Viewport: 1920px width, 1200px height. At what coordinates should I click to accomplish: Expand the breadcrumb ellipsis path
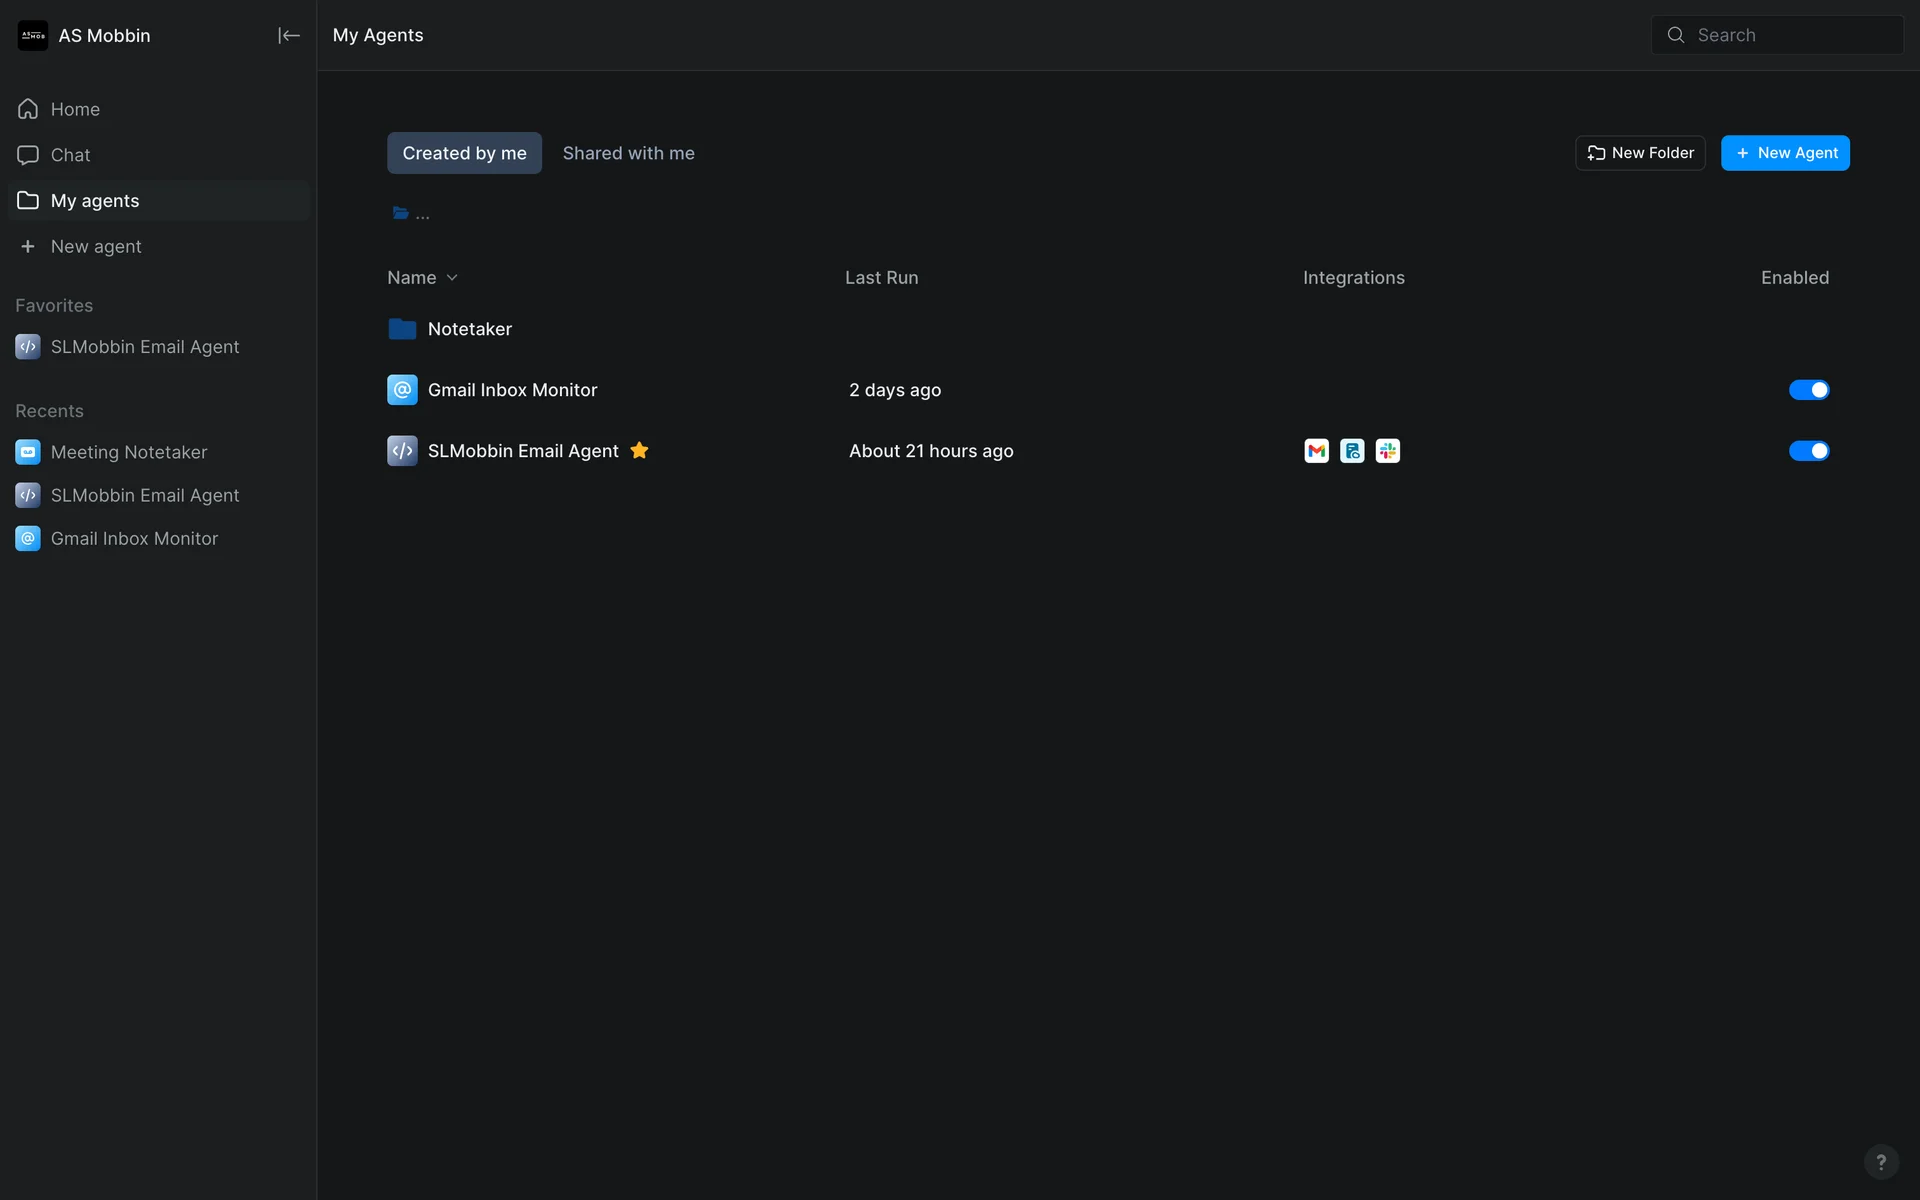tap(423, 215)
